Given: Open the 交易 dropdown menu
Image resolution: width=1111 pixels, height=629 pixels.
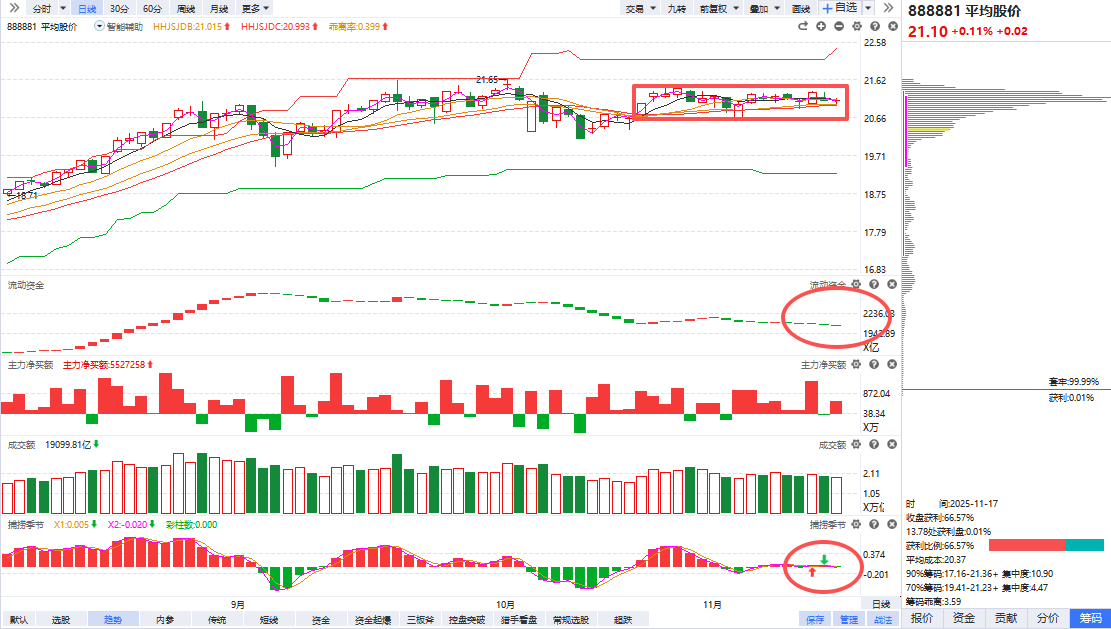Looking at the screenshot, I should (x=637, y=8).
